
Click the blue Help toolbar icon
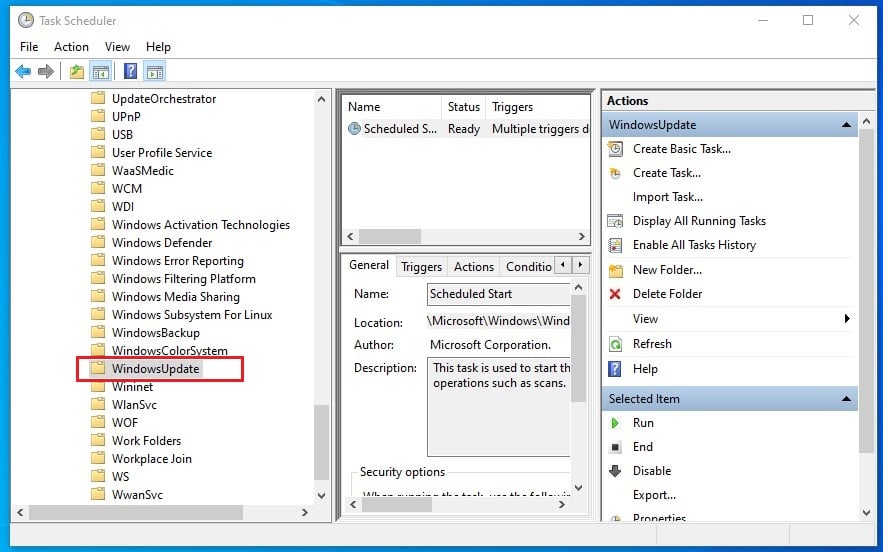[131, 72]
